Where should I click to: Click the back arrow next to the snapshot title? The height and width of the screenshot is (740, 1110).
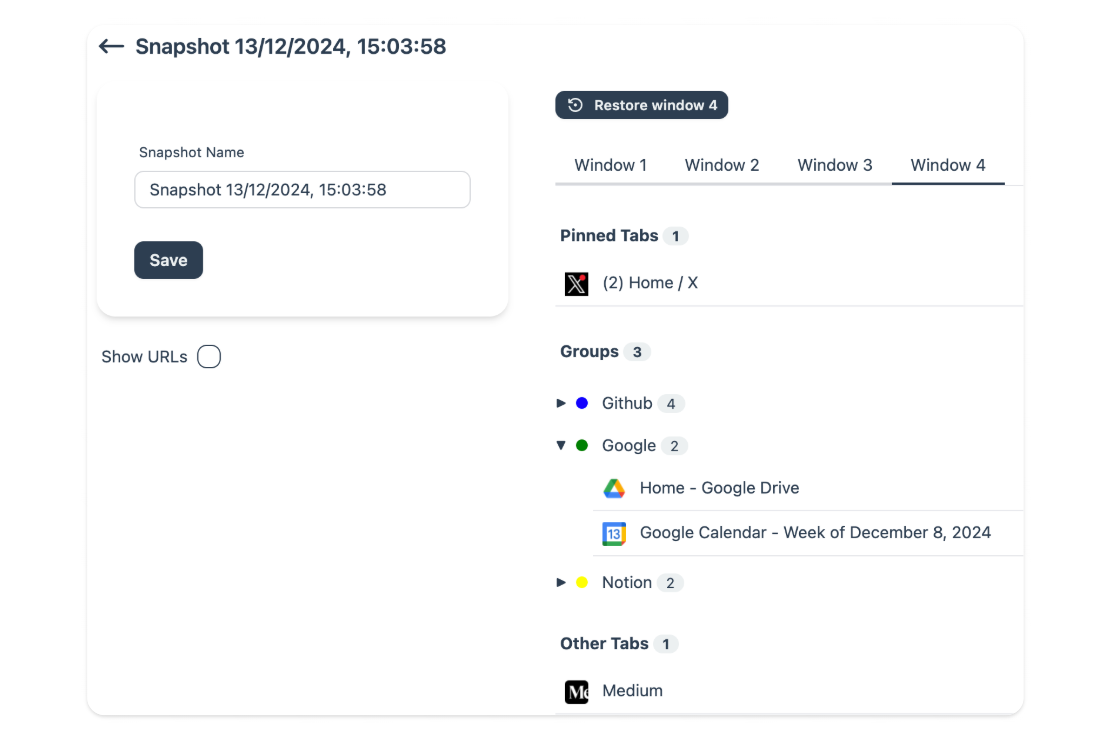[111, 46]
